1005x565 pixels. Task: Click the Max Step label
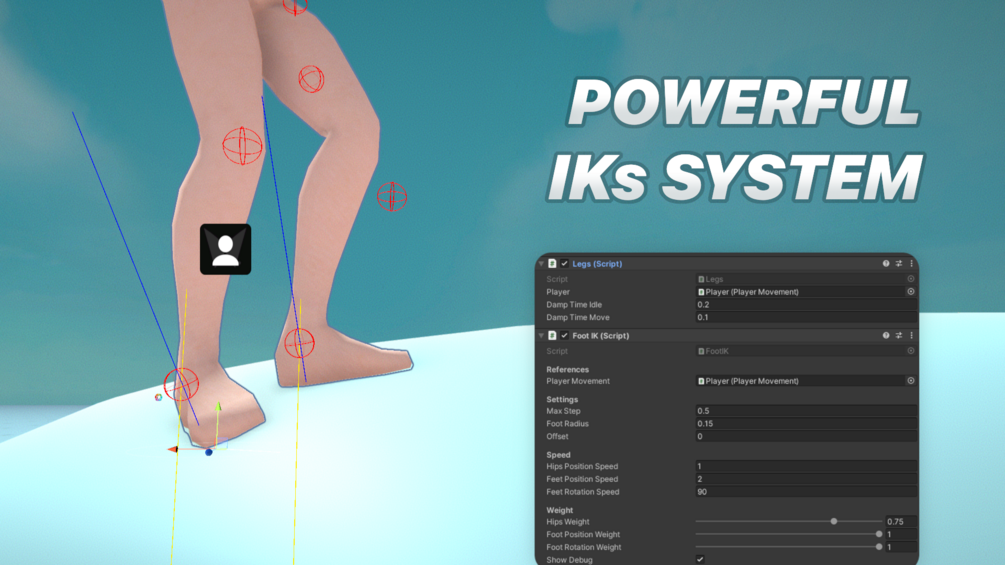tap(563, 411)
